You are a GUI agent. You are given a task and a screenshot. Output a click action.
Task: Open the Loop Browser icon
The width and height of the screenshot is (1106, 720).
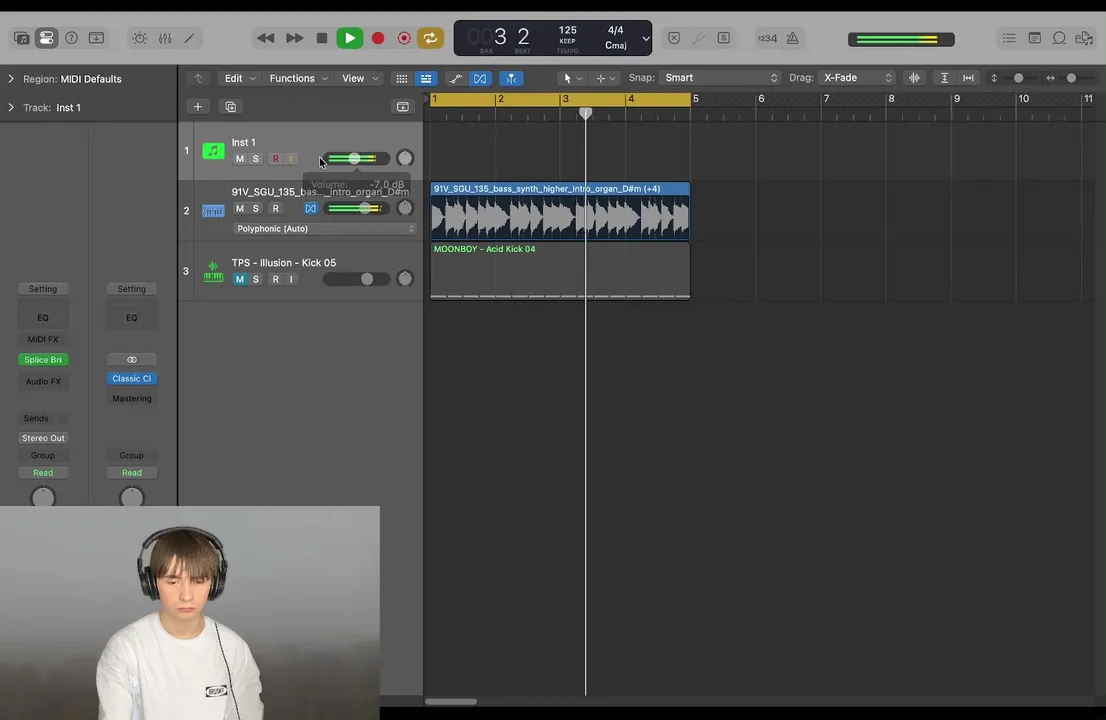[x=1059, y=38]
